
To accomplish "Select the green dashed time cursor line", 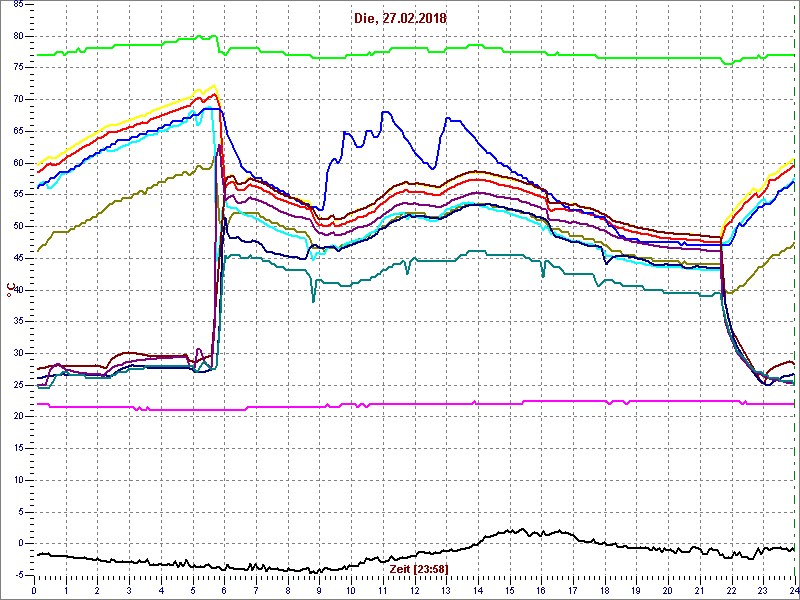I will pyautogui.click(x=795, y=289).
